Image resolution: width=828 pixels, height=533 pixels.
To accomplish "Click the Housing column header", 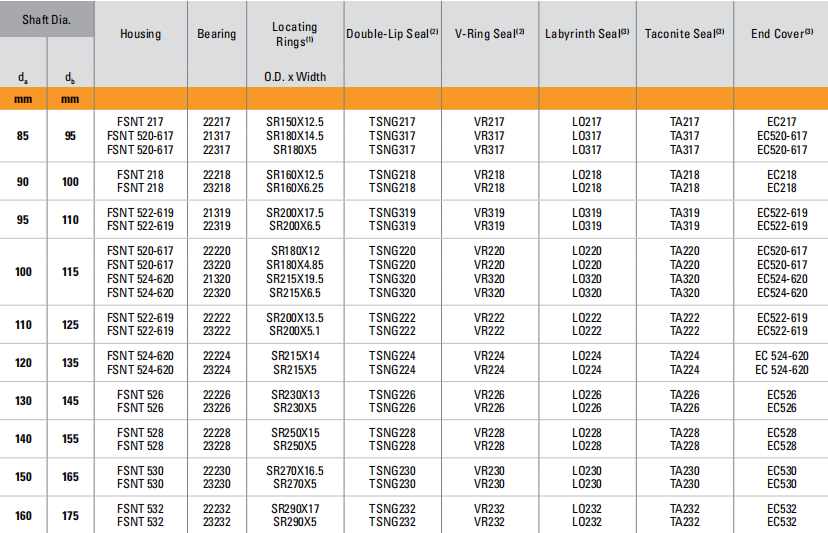I will (140, 34).
